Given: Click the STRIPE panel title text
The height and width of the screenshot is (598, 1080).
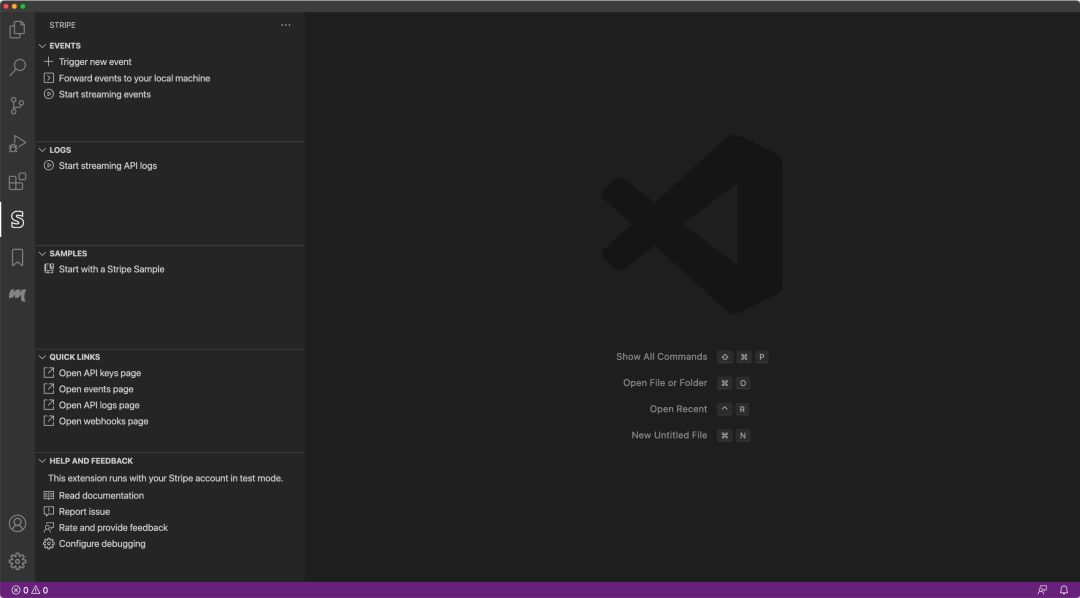Looking at the screenshot, I should [63, 25].
